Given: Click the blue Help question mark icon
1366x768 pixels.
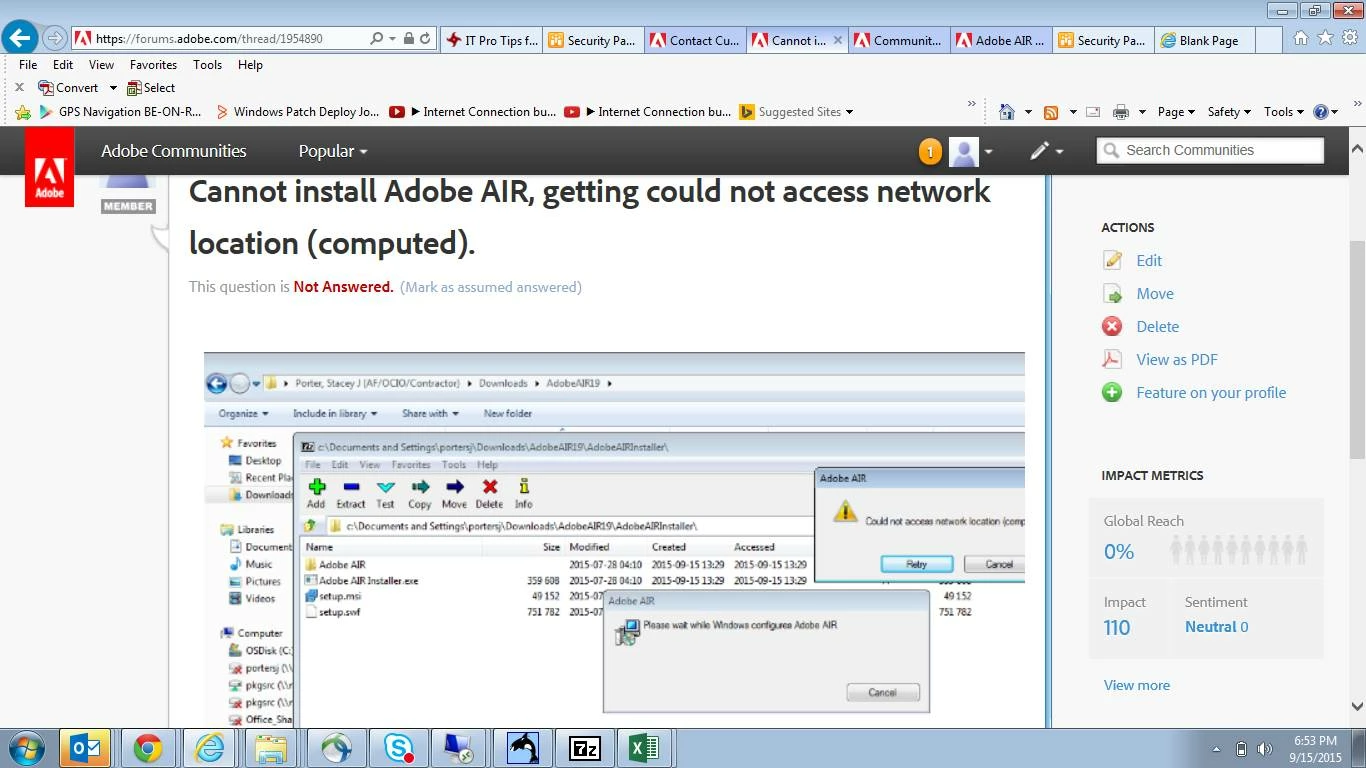Looking at the screenshot, I should tap(1320, 112).
